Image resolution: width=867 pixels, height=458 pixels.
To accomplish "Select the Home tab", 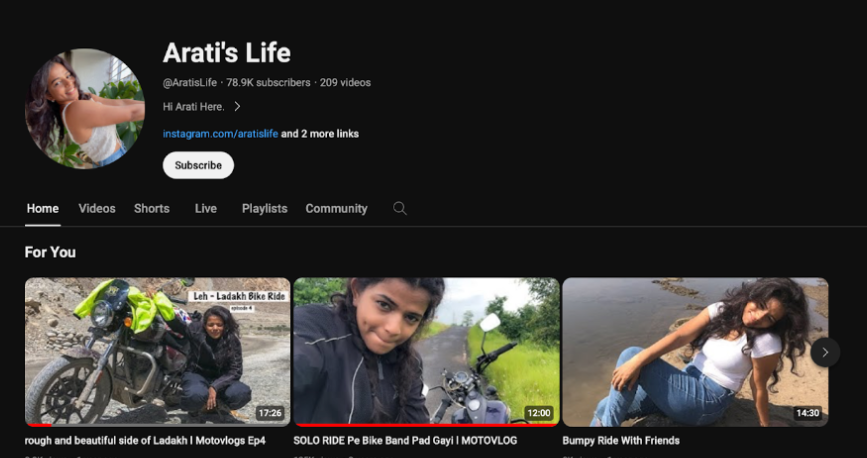I will point(43,209).
